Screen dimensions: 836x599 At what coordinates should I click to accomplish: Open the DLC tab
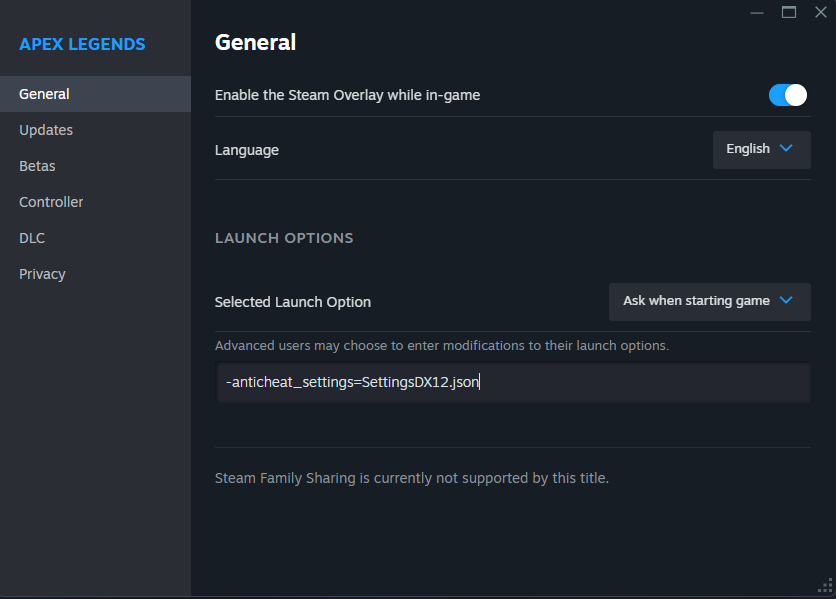tap(32, 238)
